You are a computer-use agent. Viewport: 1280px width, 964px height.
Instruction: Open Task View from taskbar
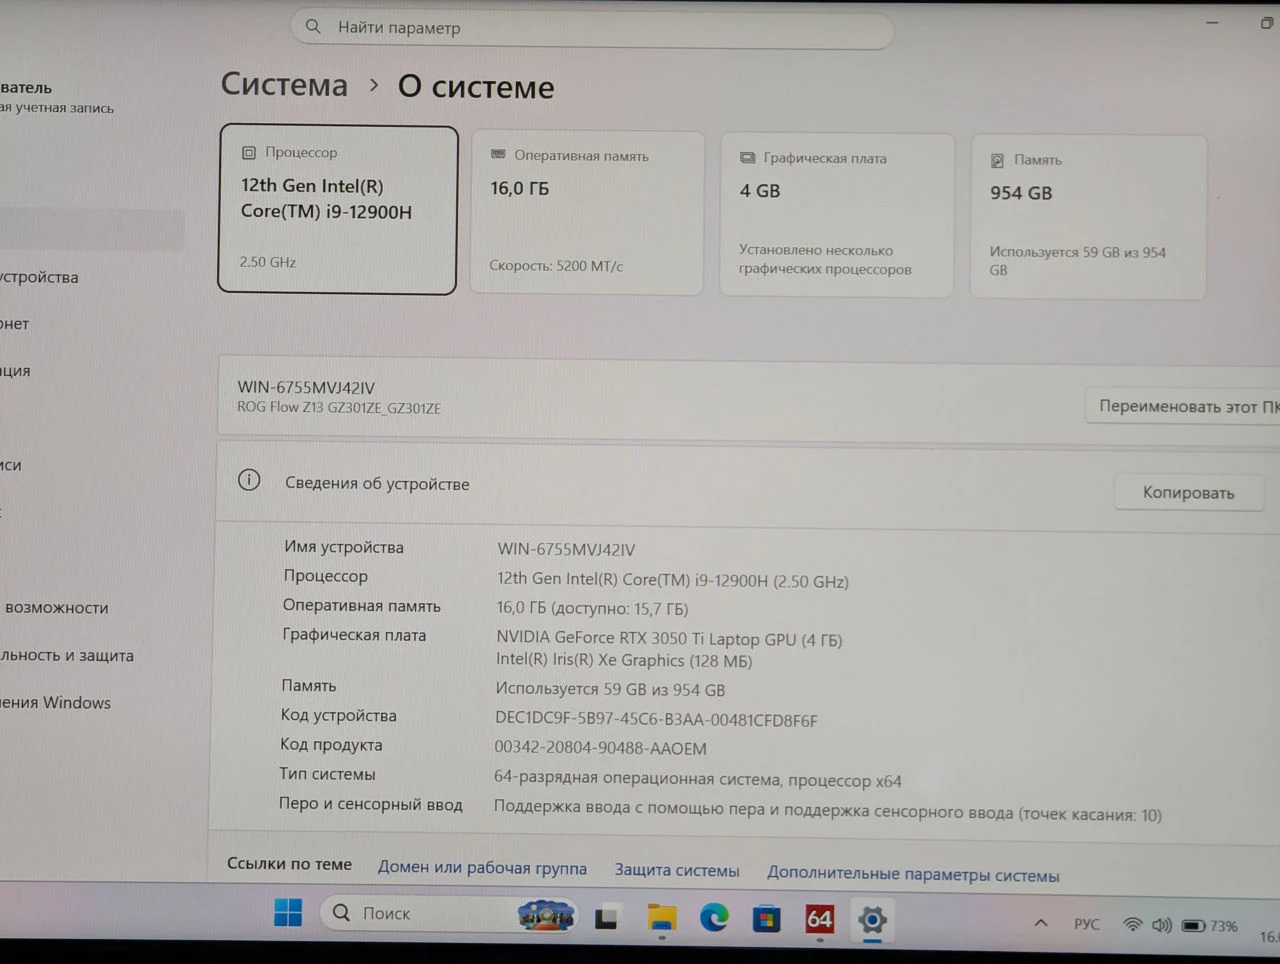(606, 917)
